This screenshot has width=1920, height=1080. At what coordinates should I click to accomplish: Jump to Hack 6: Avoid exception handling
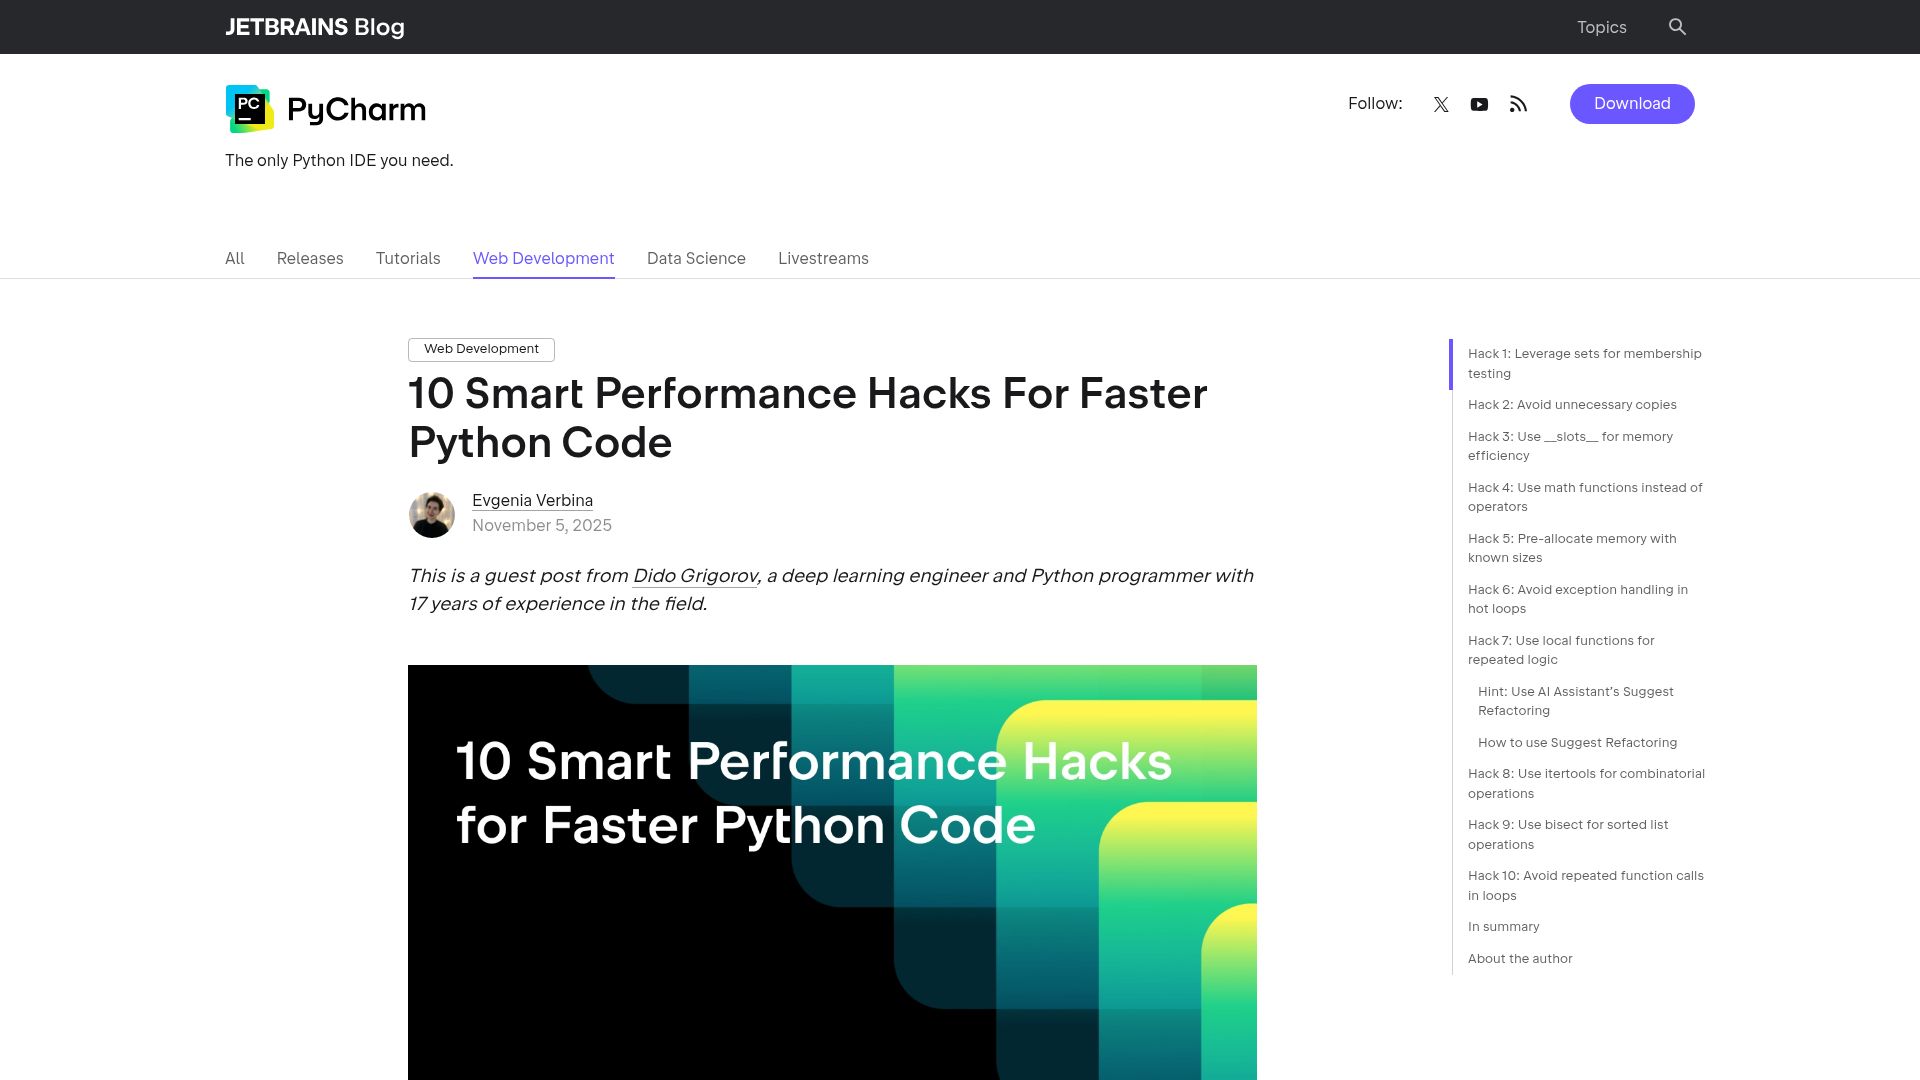click(1578, 599)
